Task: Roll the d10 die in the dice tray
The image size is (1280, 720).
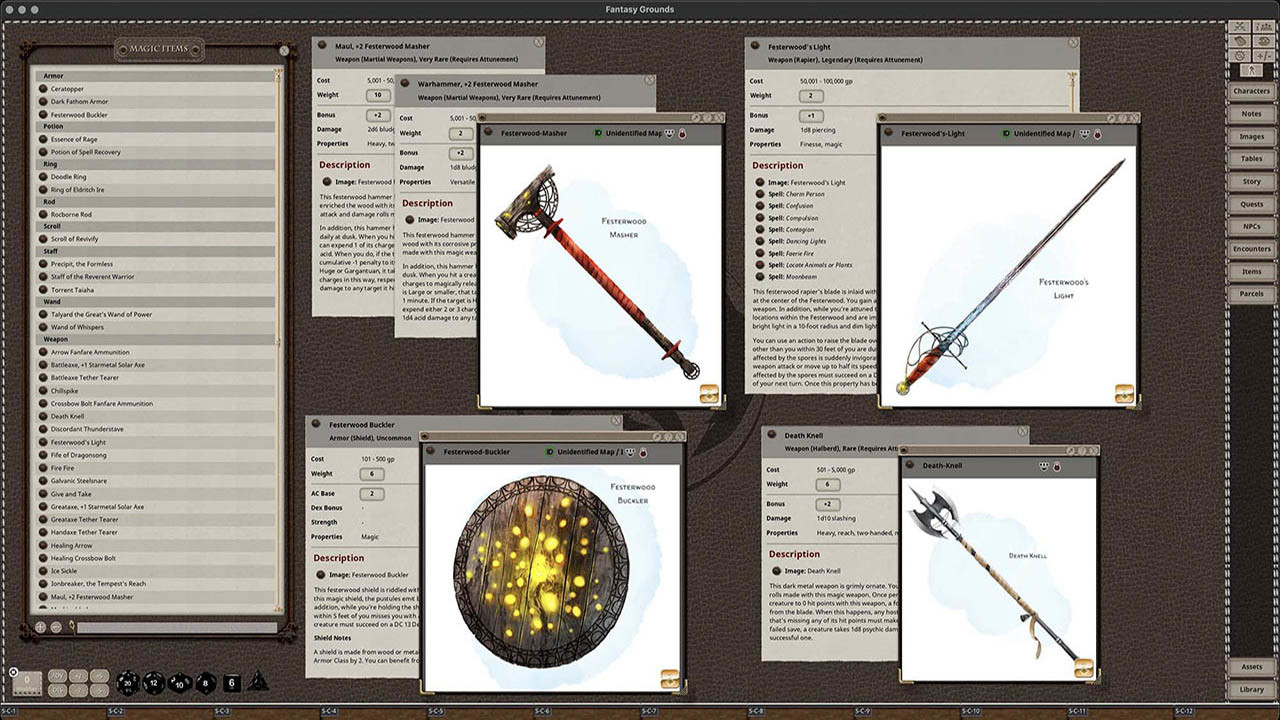Action: coord(179,684)
